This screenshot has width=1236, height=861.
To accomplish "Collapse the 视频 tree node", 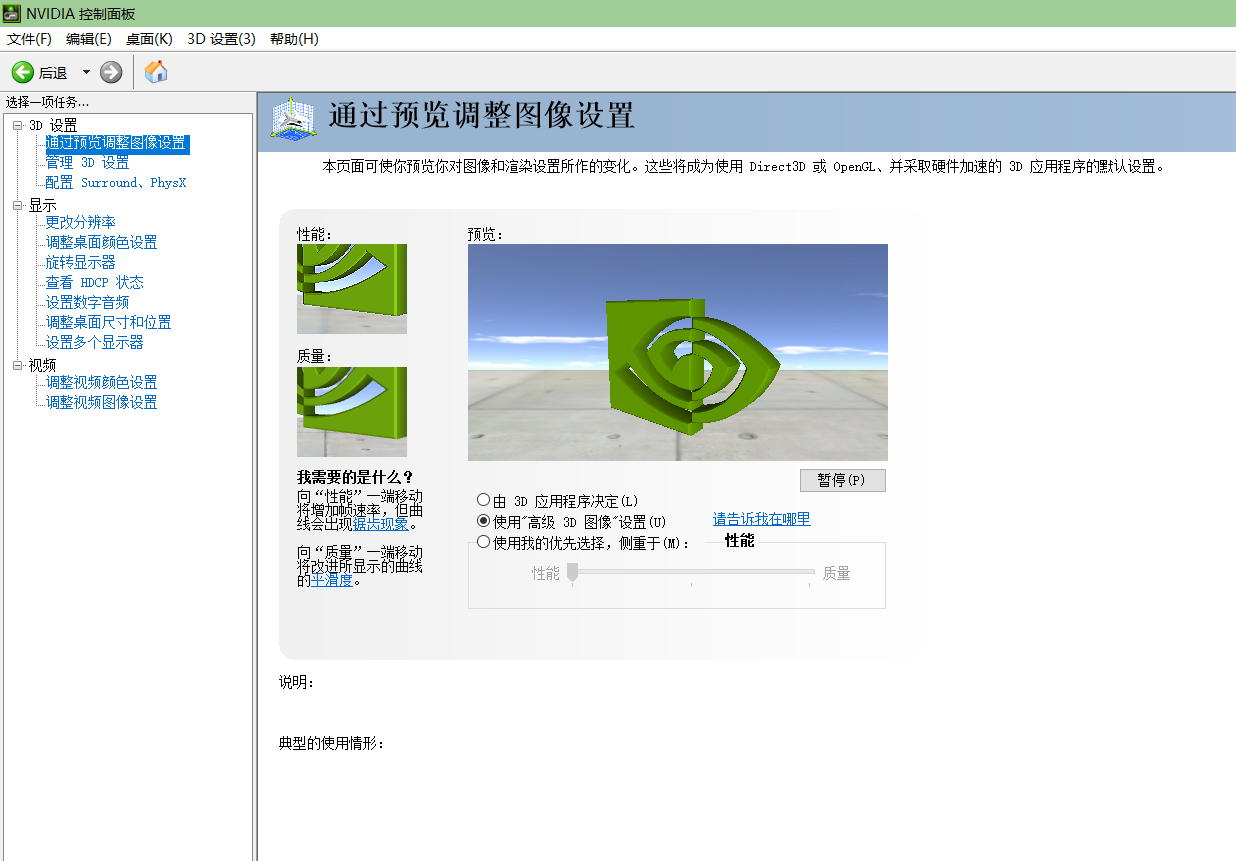I will pyautogui.click(x=17, y=365).
